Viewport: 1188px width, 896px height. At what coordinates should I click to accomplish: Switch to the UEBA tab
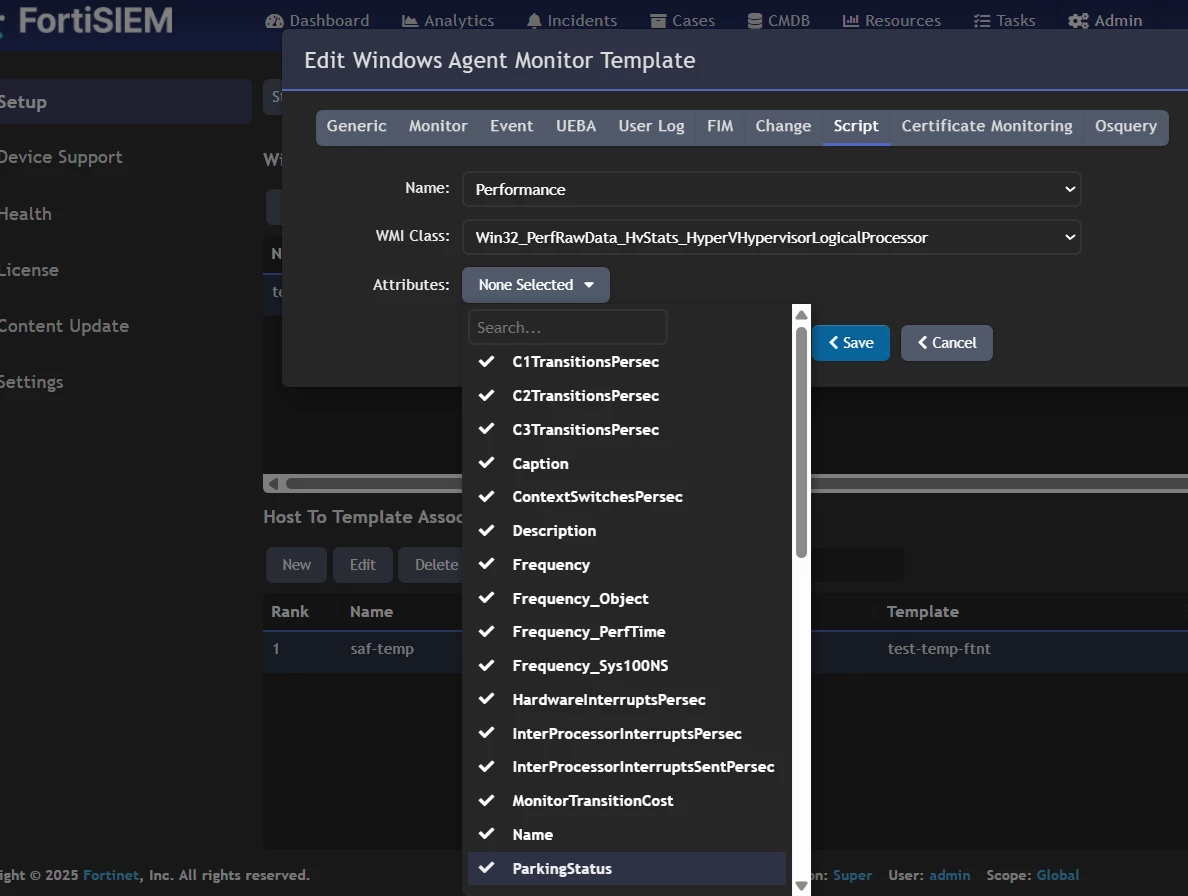click(x=576, y=126)
